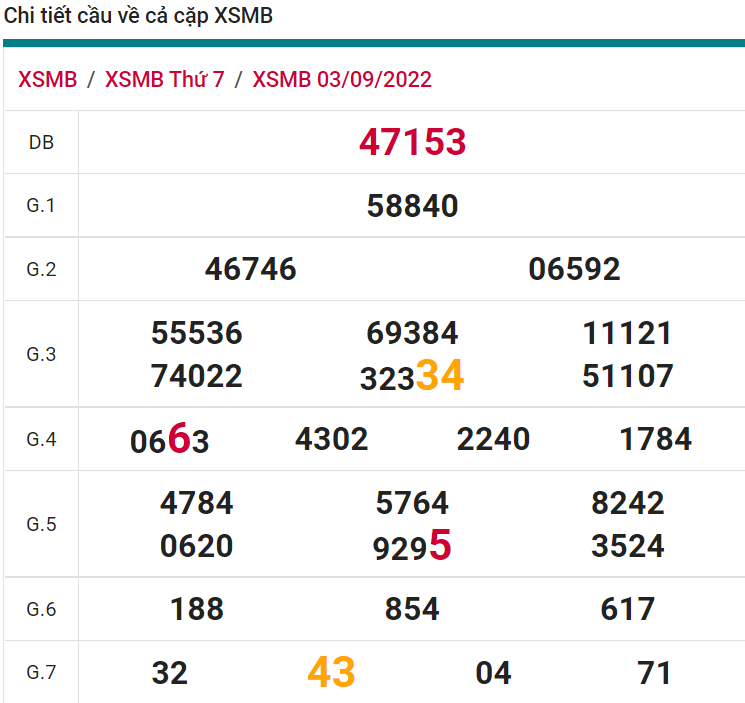Click the G.3 number 55536

pos(197,333)
